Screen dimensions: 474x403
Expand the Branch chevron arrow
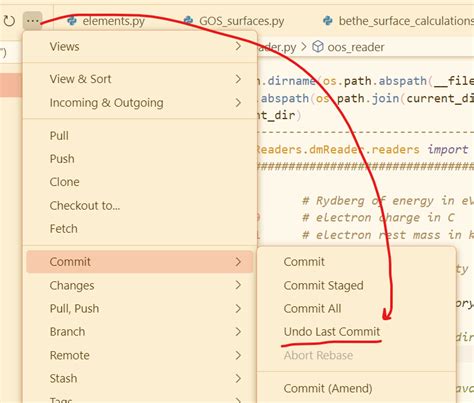coord(238,332)
